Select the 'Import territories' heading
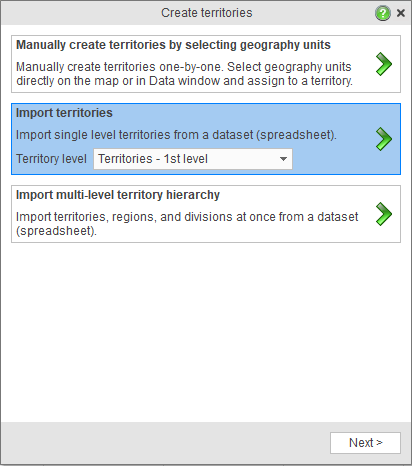The width and height of the screenshot is (412, 466). click(64, 113)
